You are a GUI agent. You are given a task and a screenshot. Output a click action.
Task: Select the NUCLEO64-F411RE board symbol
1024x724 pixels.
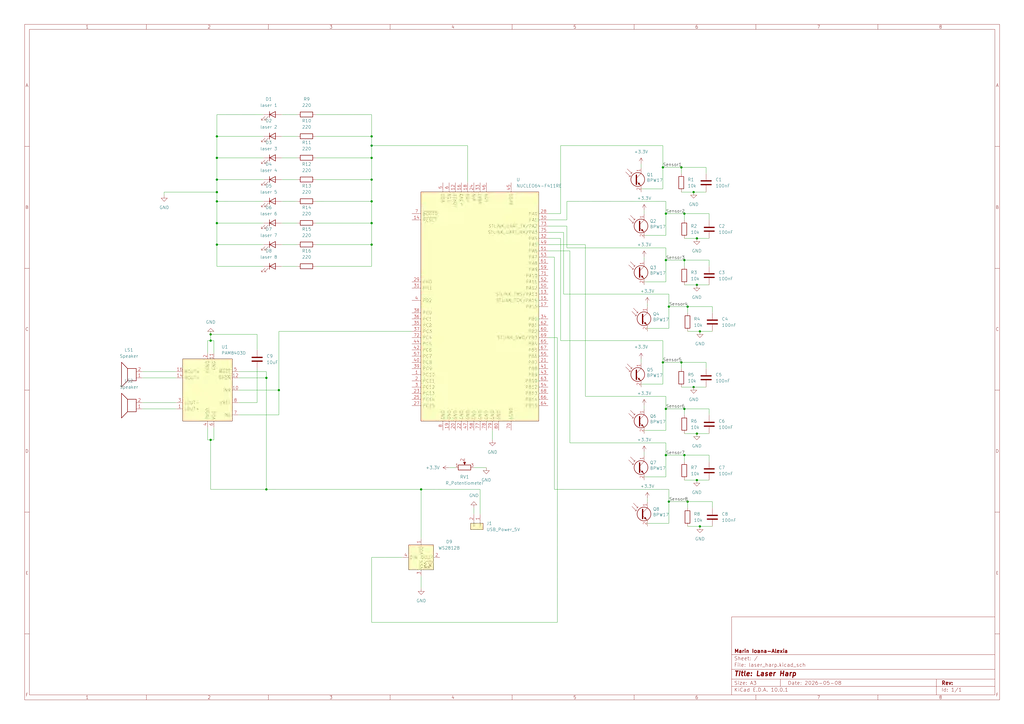[479, 306]
